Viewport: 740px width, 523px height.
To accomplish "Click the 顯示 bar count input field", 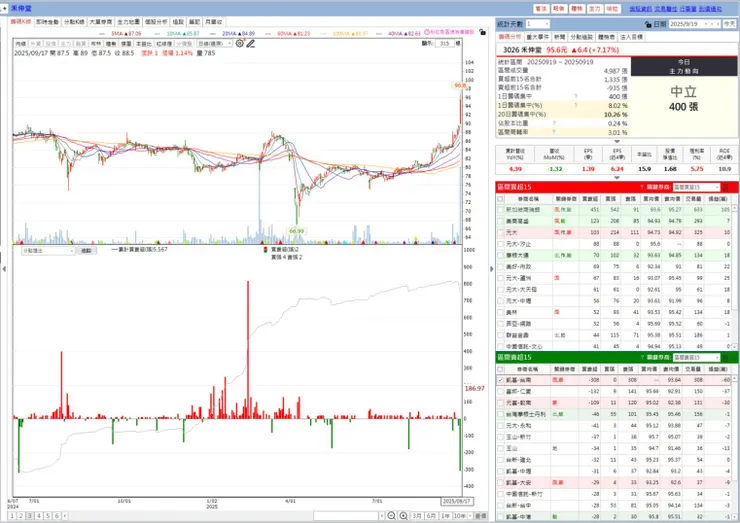I will point(444,43).
